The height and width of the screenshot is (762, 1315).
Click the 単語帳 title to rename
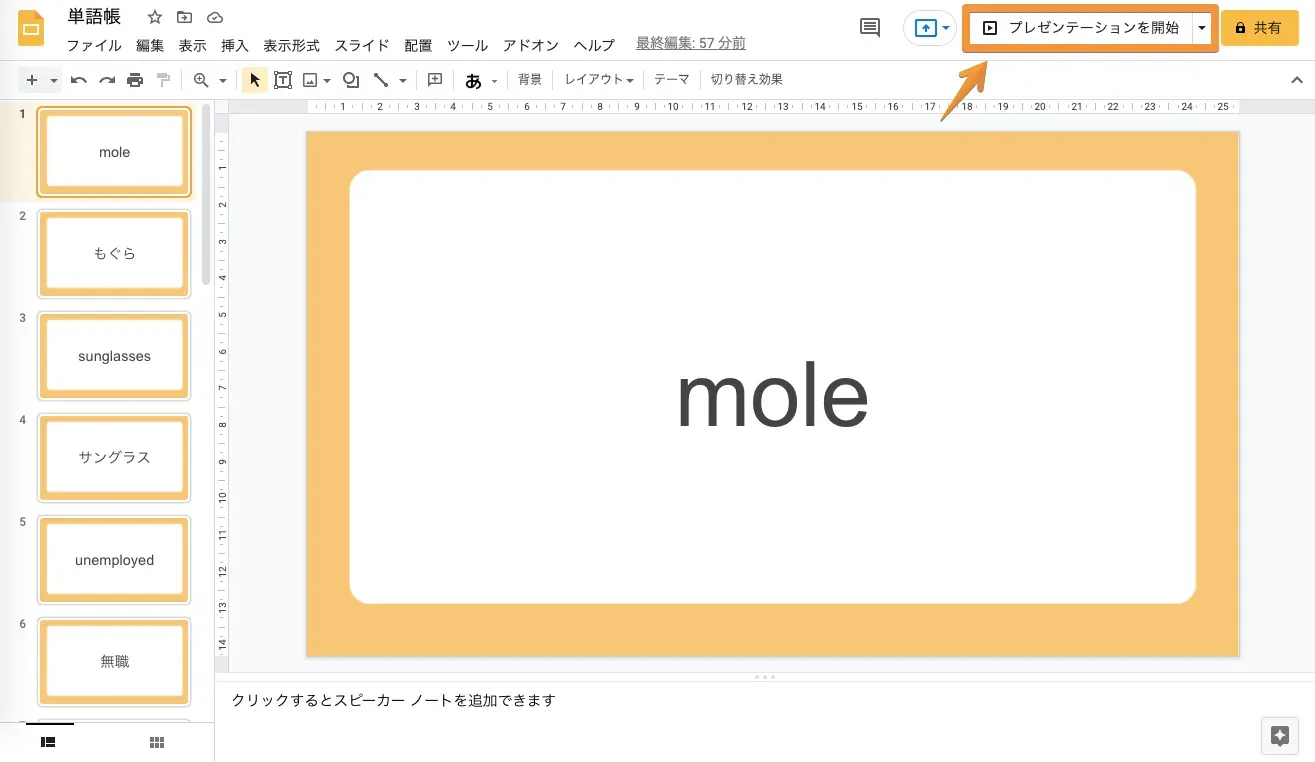coord(94,17)
